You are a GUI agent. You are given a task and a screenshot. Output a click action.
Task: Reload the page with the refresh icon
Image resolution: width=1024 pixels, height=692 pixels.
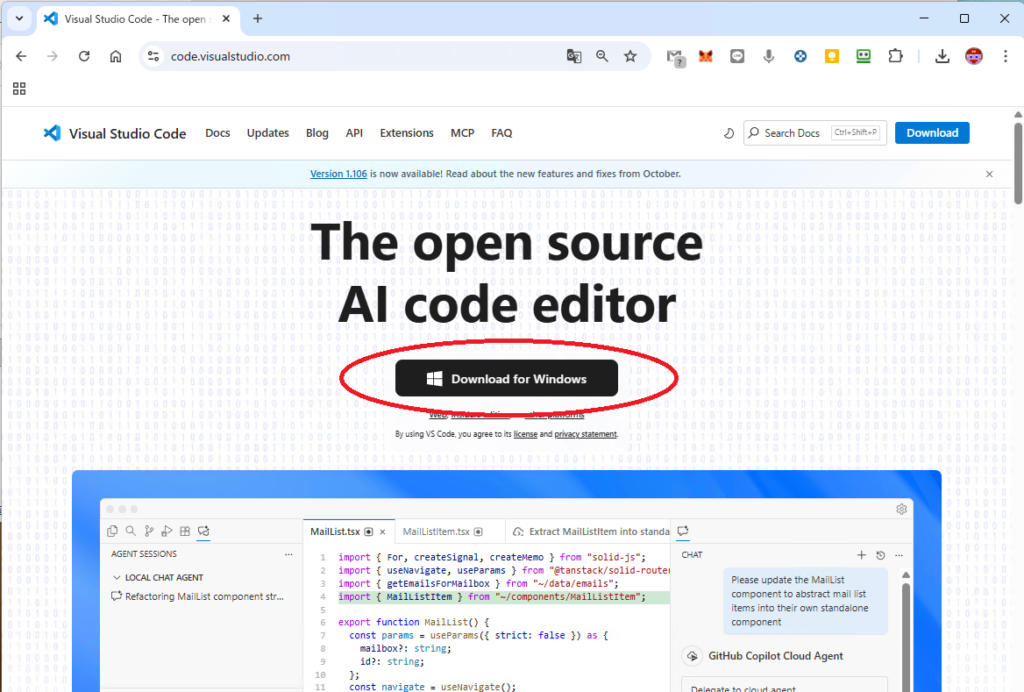tap(84, 57)
